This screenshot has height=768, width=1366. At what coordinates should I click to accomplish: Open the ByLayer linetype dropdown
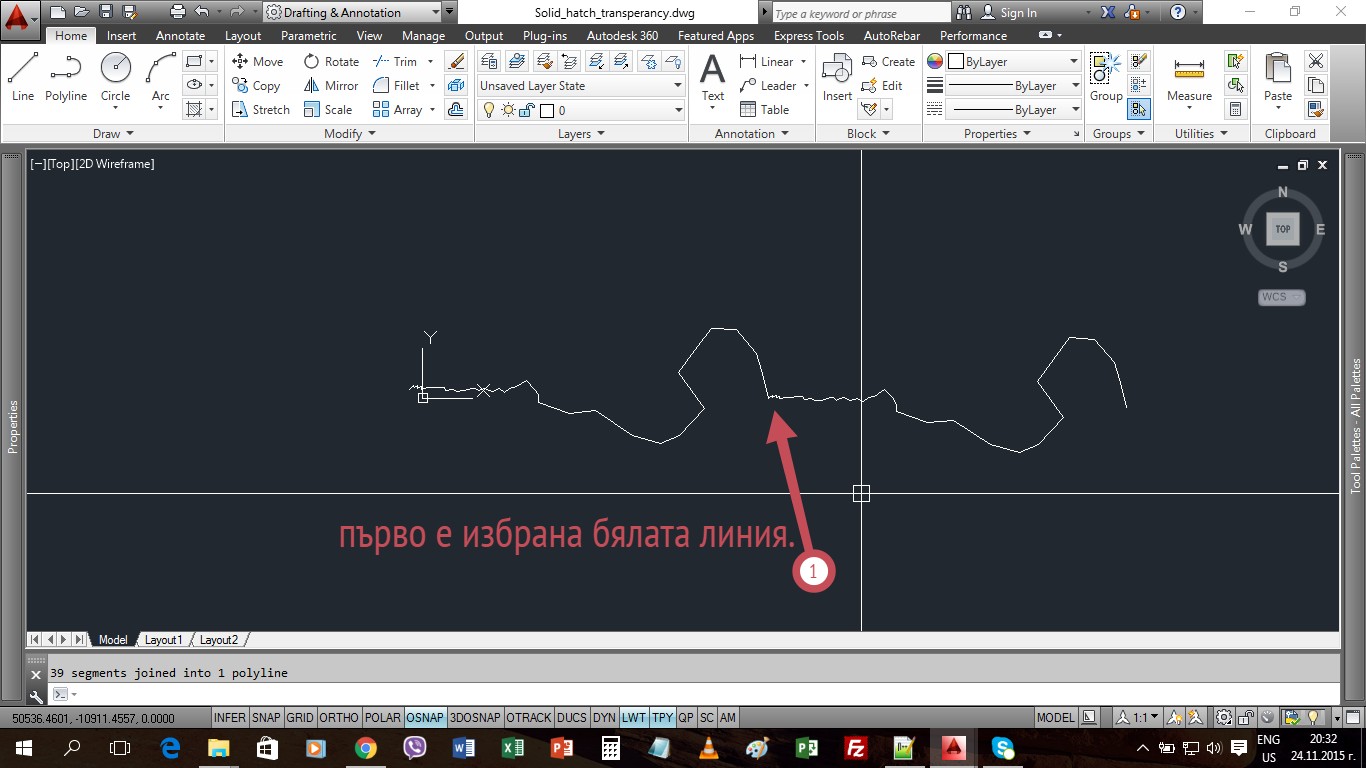pos(1013,110)
